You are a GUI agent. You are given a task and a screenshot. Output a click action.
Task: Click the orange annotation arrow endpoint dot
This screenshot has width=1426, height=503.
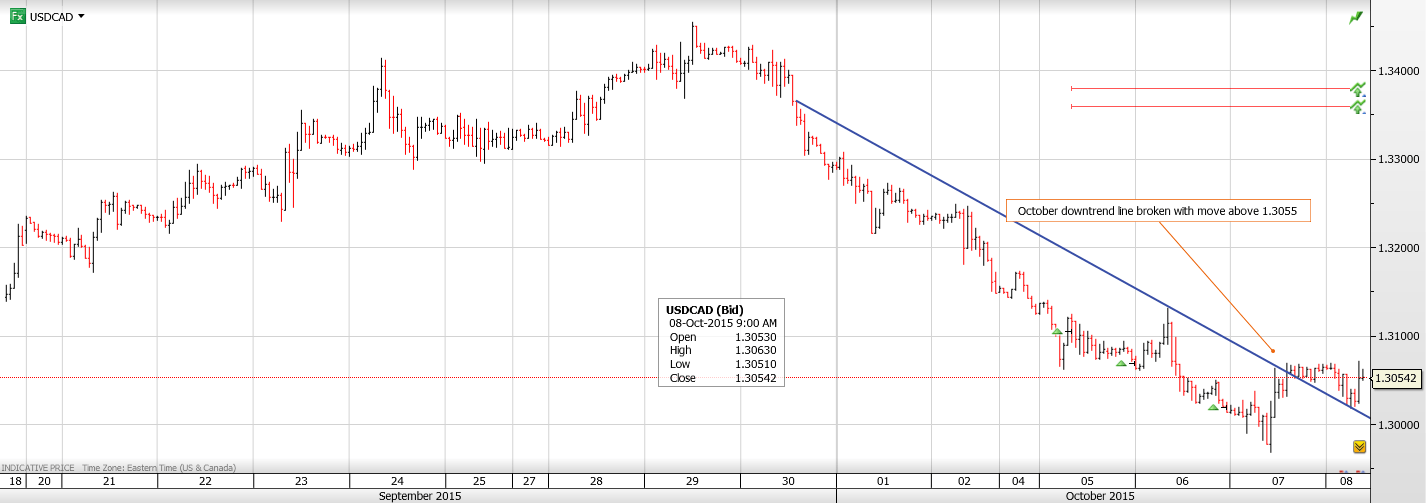pos(1273,350)
